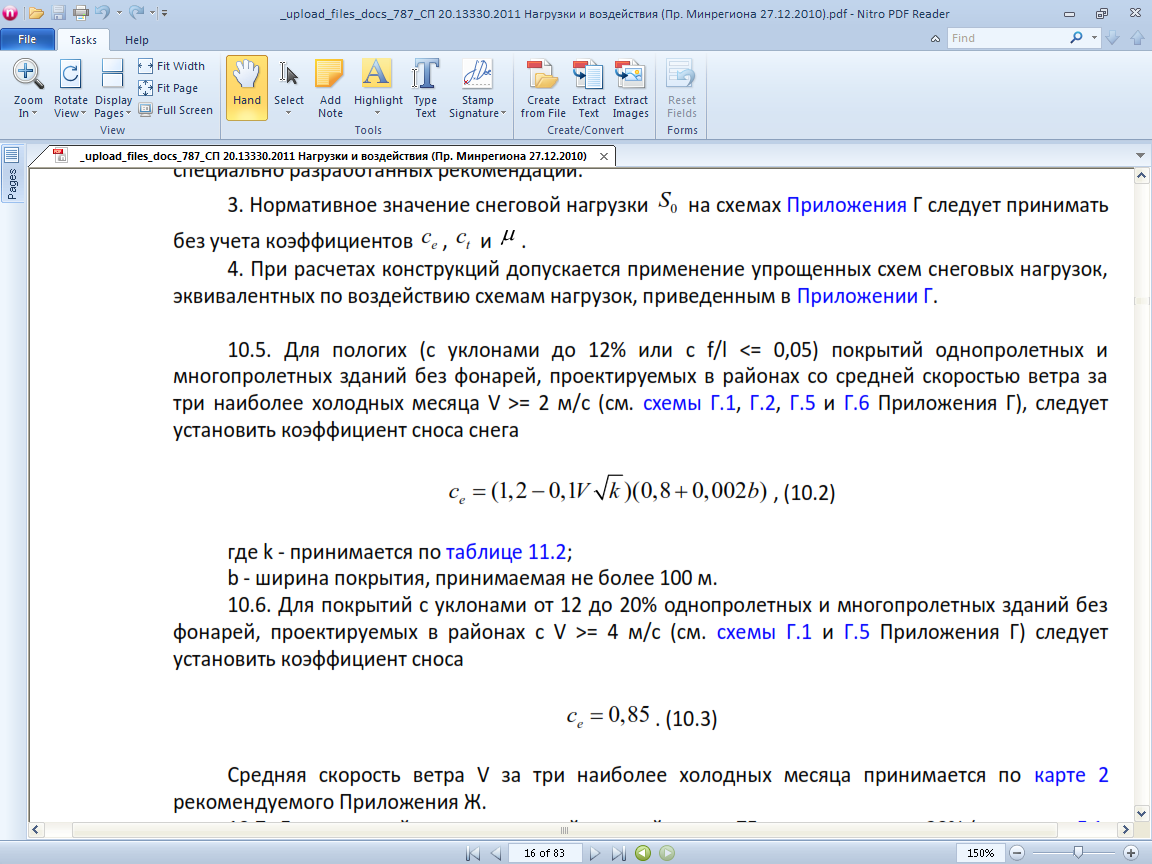Switch to the Tasks ribbon tab
Viewport: 1152px width, 864px height.
click(83, 40)
